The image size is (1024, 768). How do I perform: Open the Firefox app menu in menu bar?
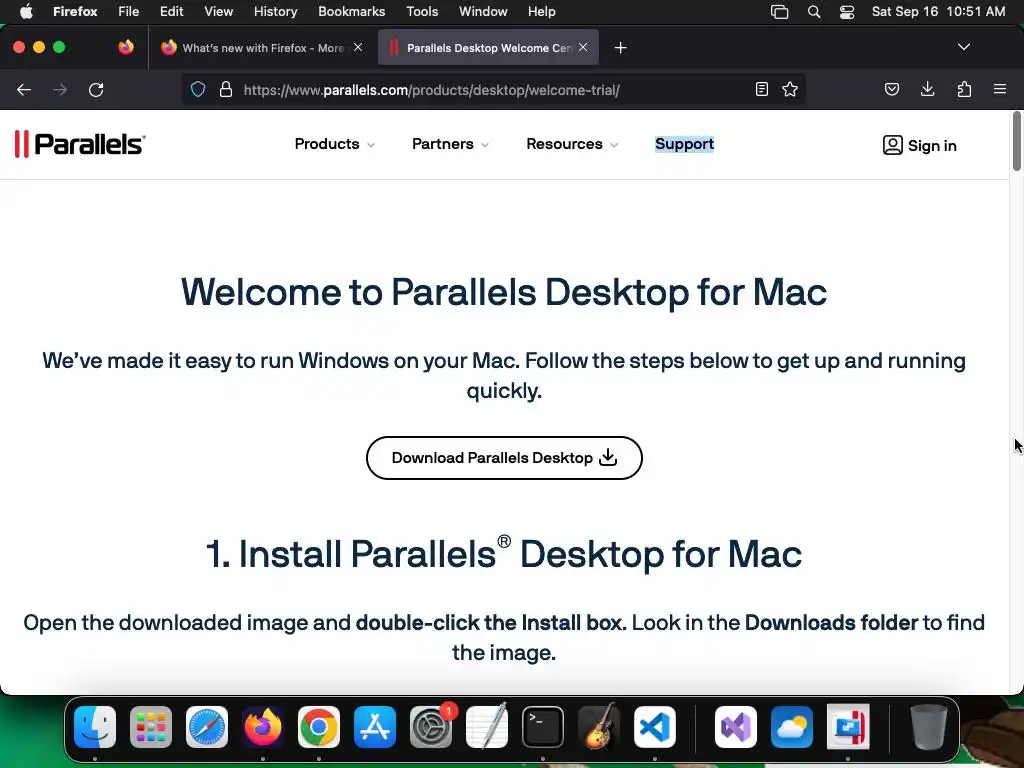[x=75, y=12]
